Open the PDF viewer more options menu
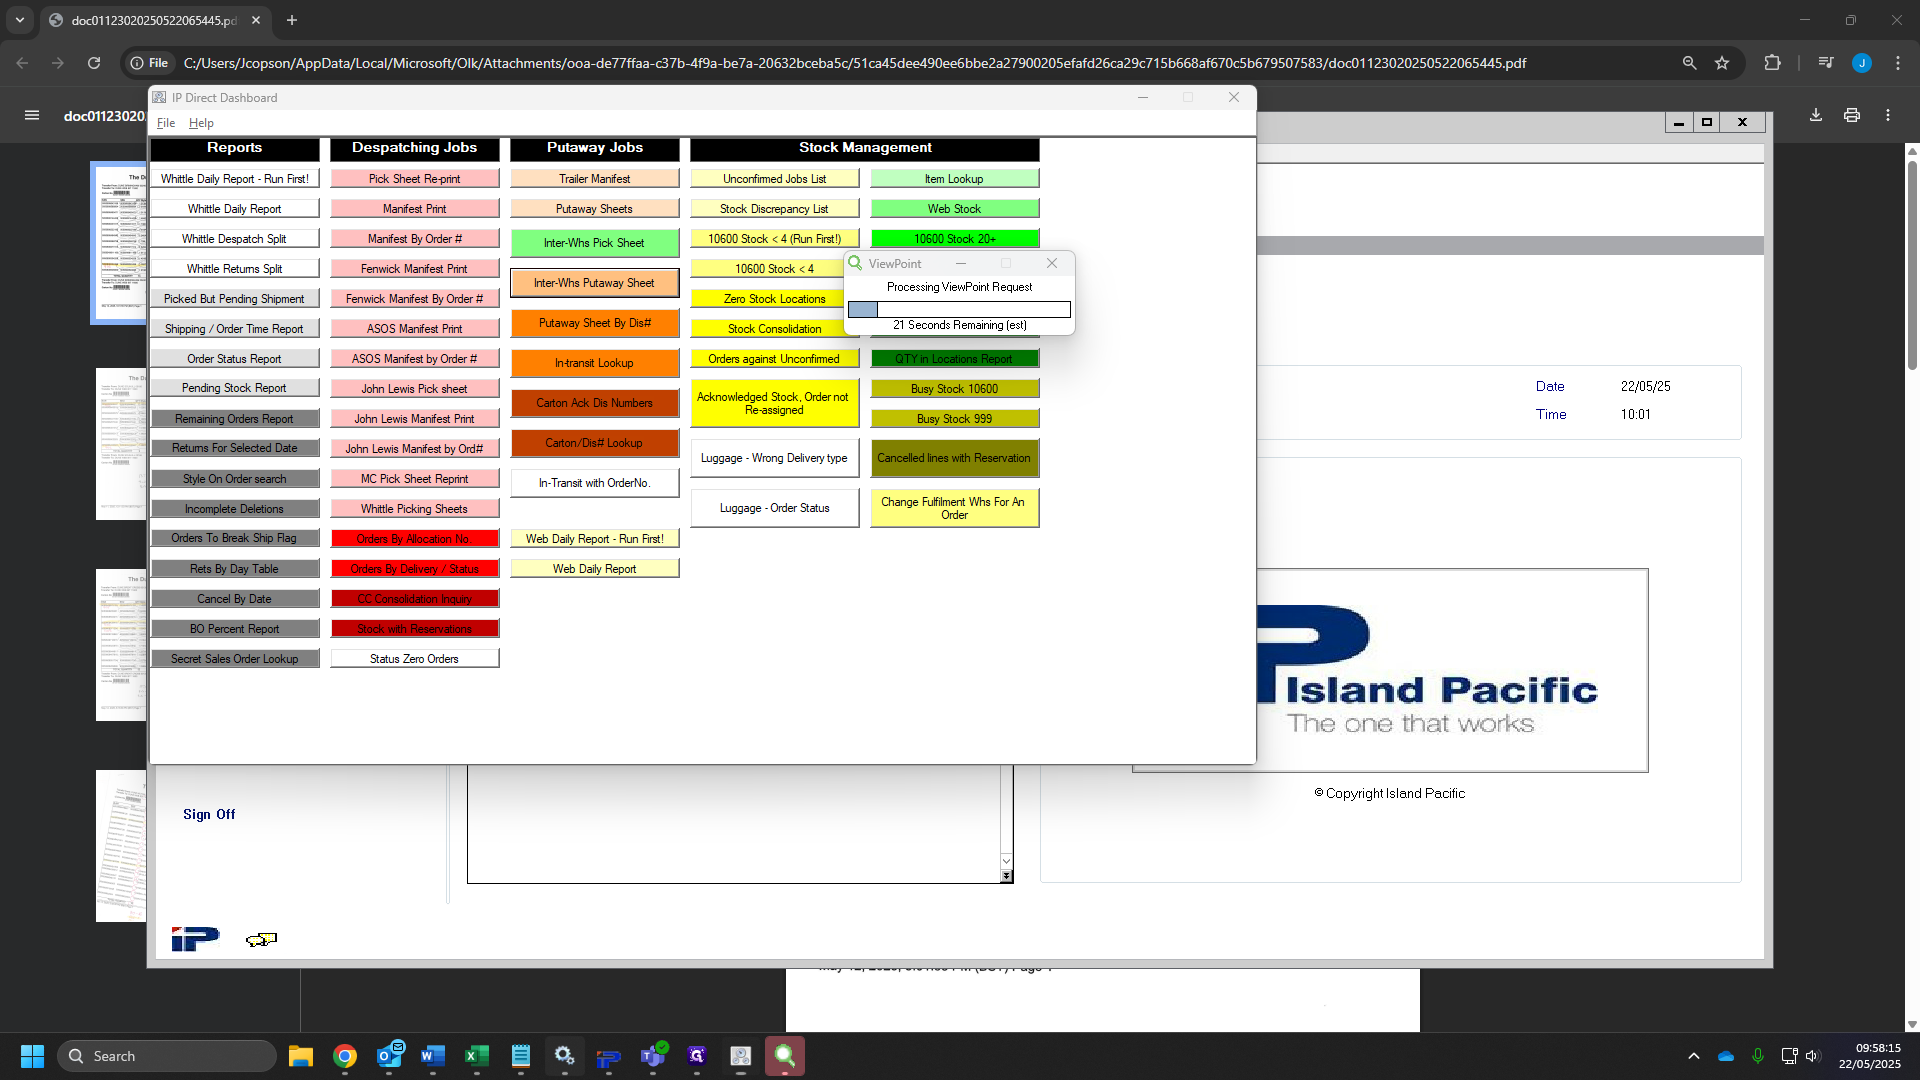Screen dimensions: 1920x1080 click(x=1888, y=115)
